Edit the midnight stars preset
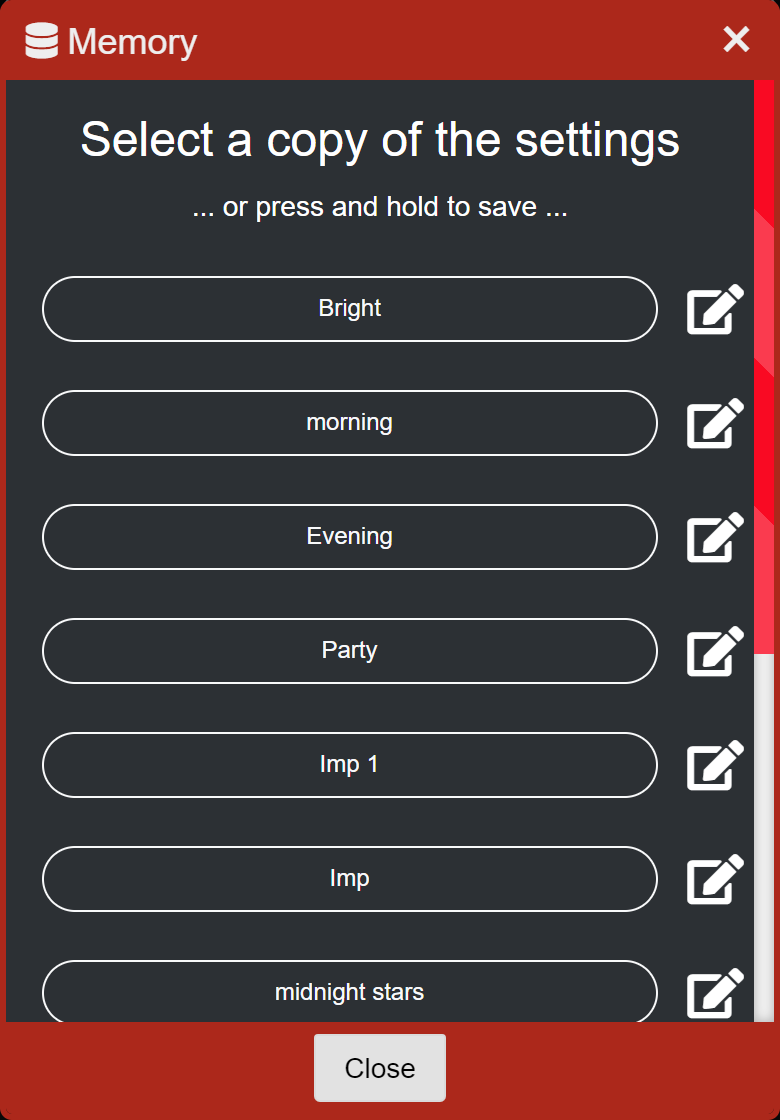 (x=715, y=993)
